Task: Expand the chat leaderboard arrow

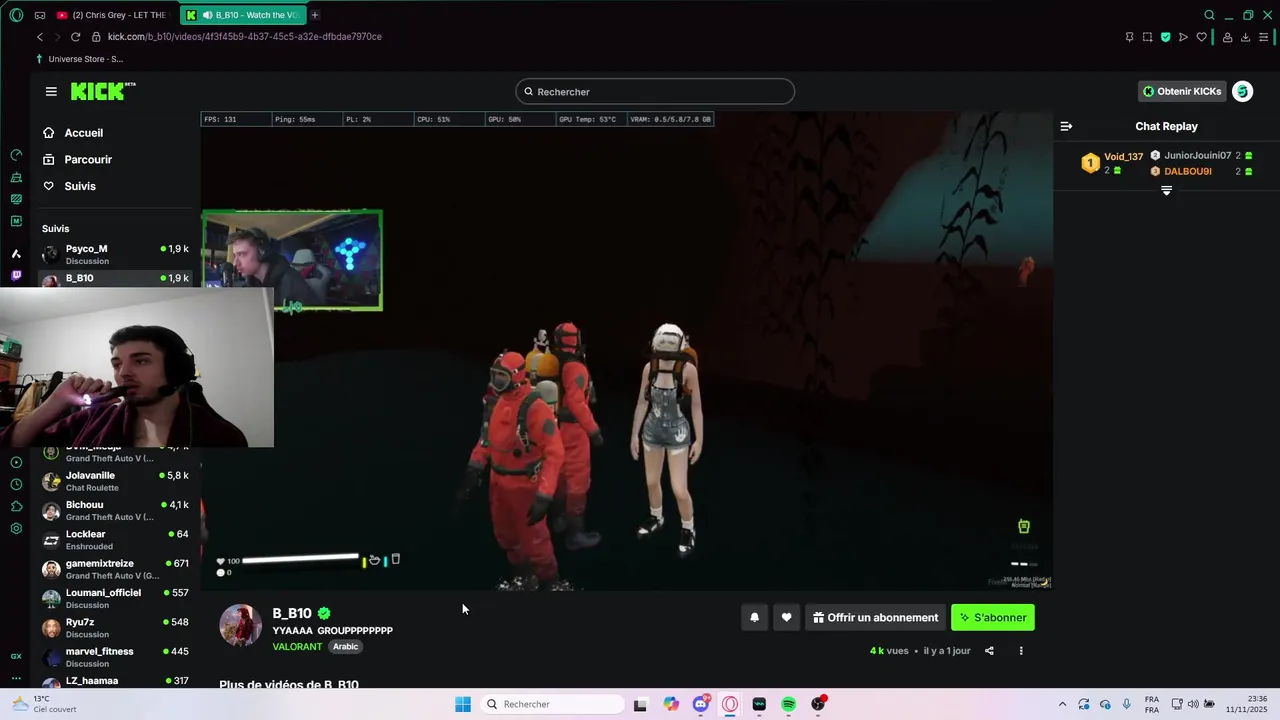Action: [1166, 190]
